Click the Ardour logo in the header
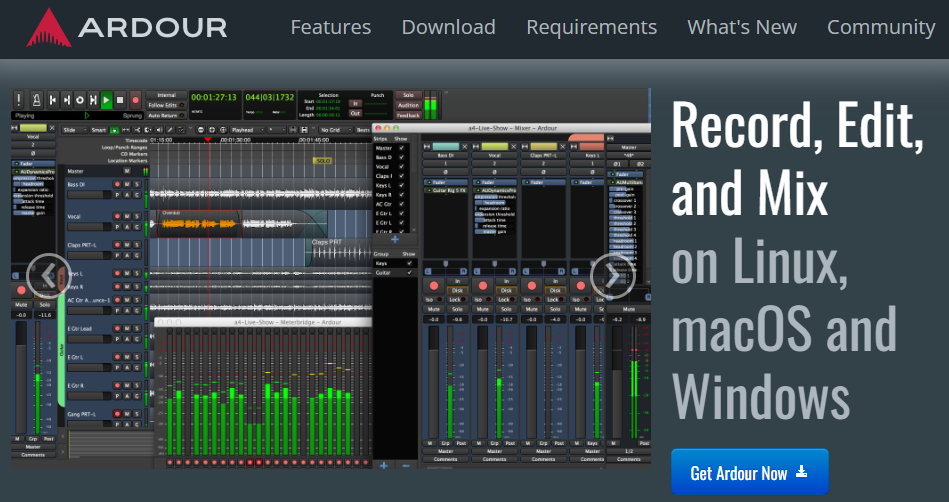 point(126,27)
